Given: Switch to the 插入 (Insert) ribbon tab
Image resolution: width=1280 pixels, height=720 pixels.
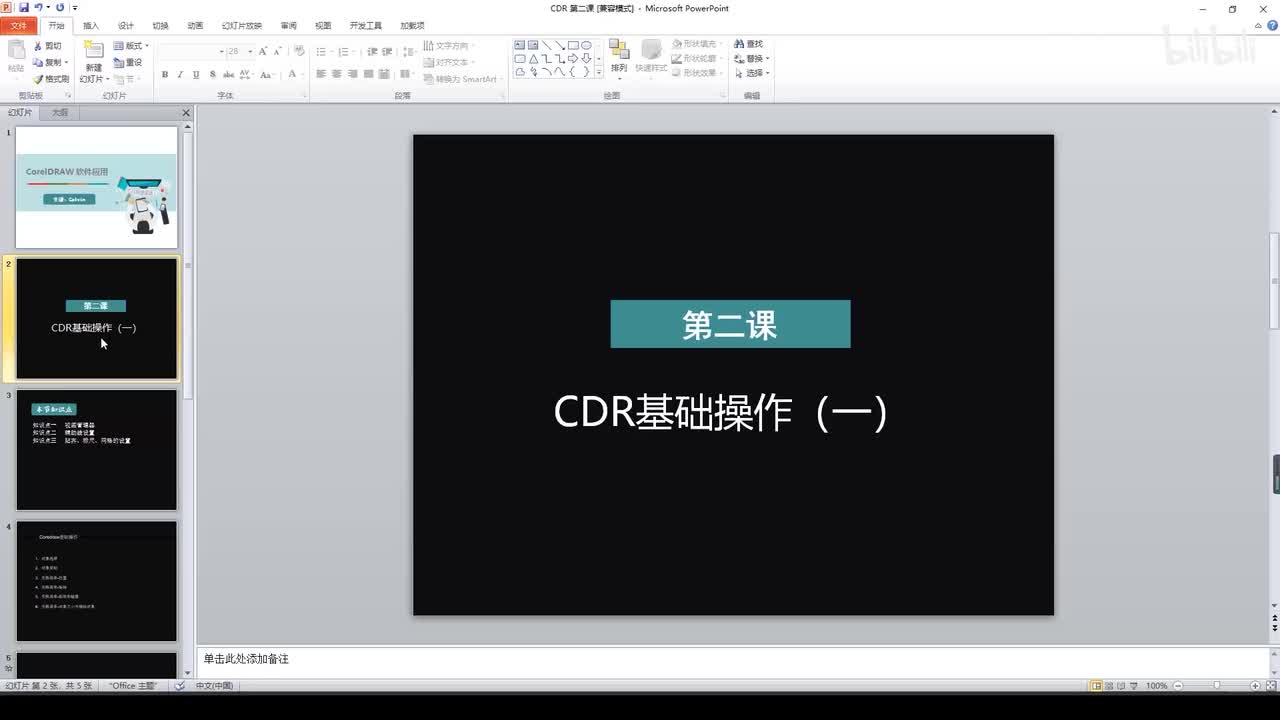Looking at the screenshot, I should 91,26.
